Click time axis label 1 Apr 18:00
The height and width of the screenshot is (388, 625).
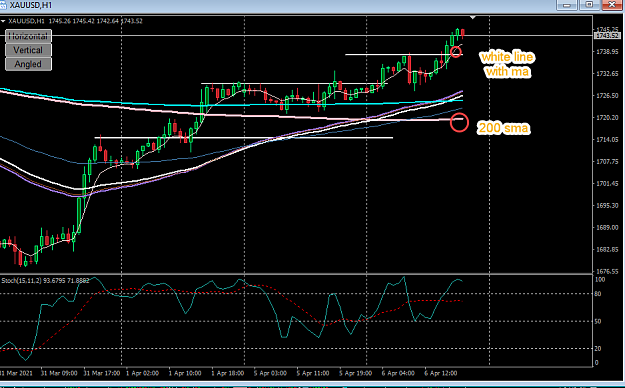click(228, 374)
